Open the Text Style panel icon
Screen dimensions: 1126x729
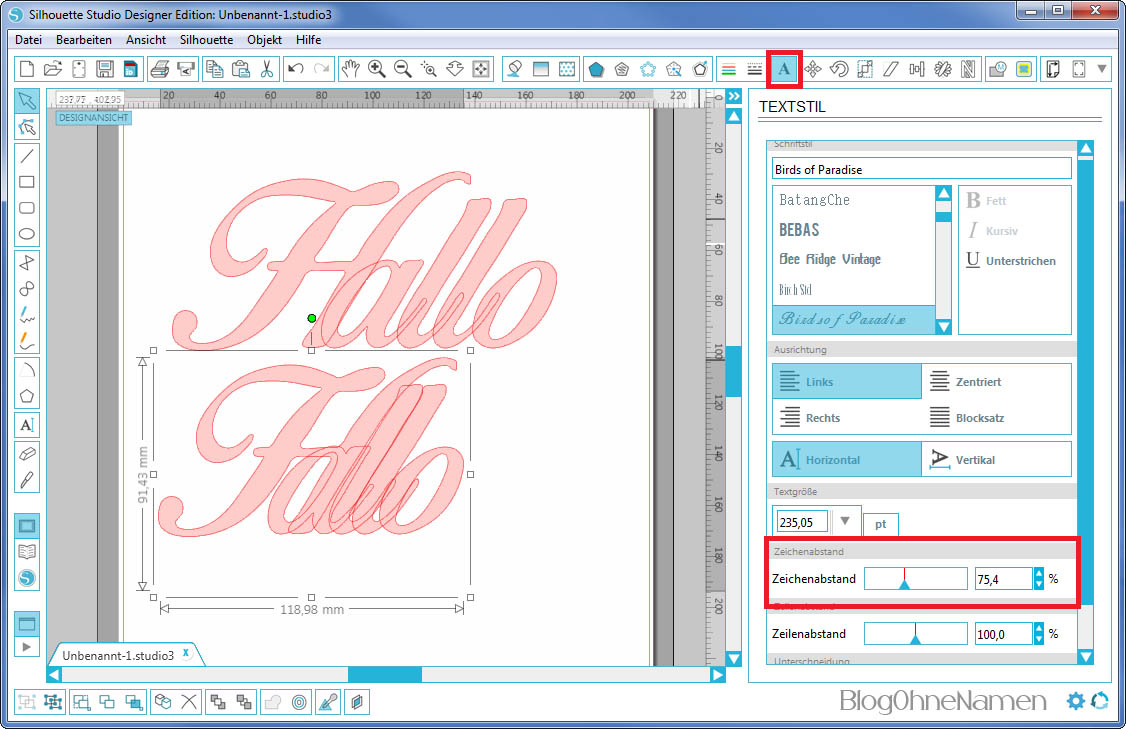coord(785,69)
